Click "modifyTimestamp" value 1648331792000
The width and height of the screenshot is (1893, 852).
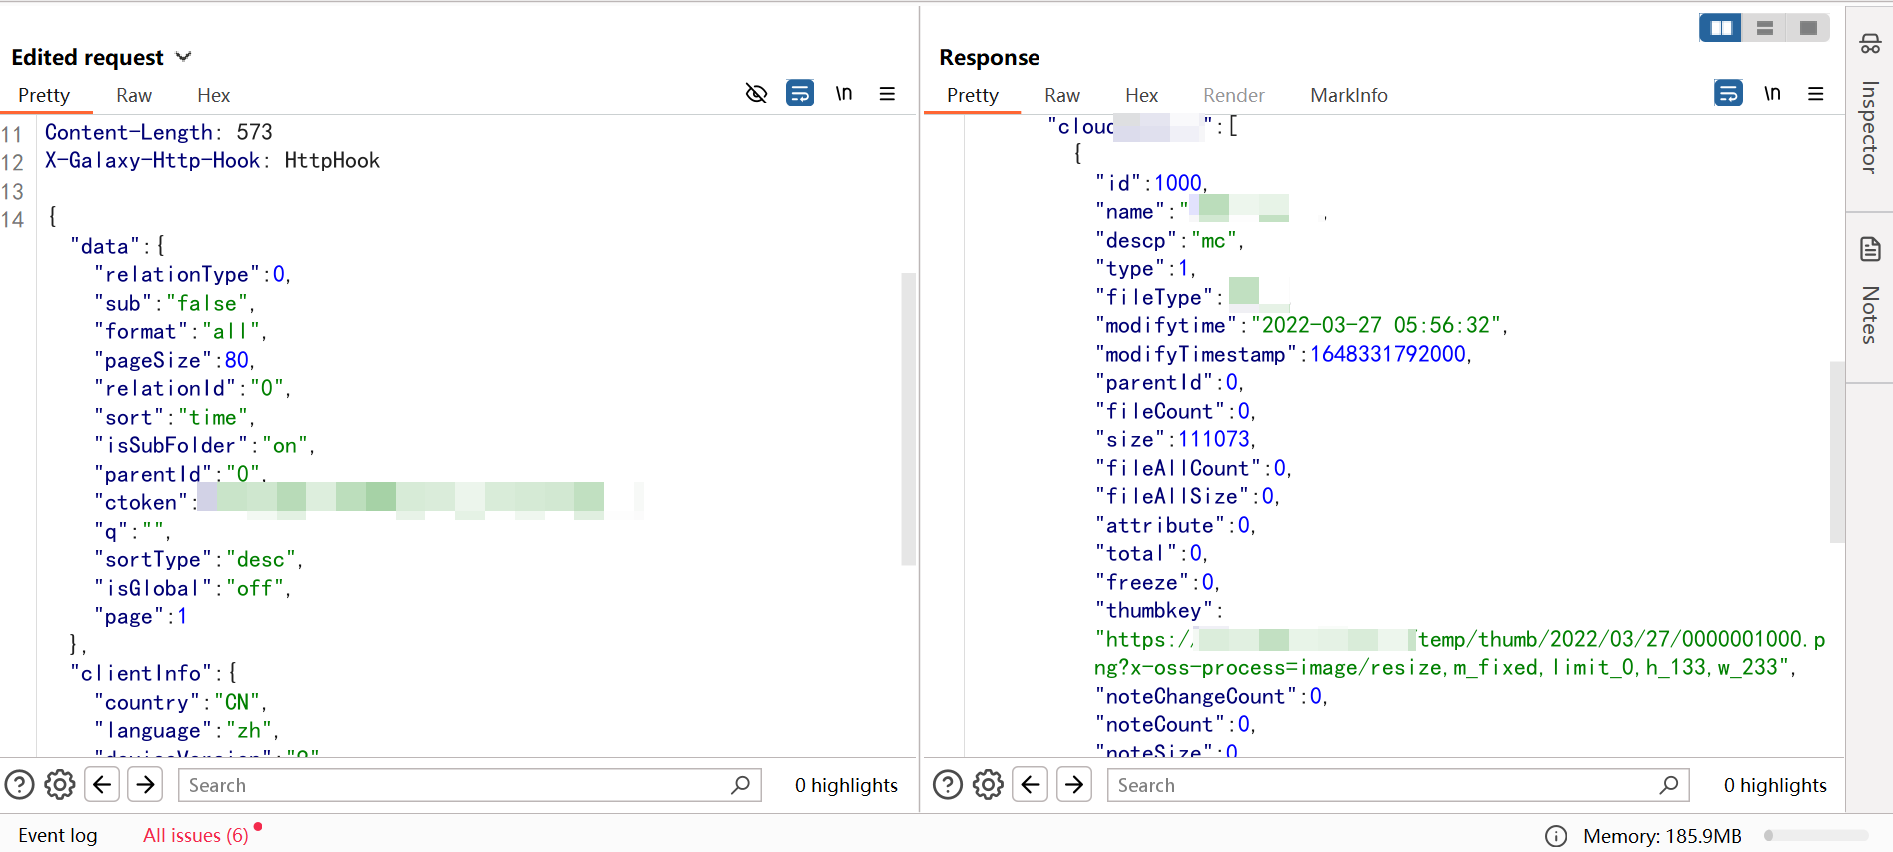pyautogui.click(x=1388, y=354)
